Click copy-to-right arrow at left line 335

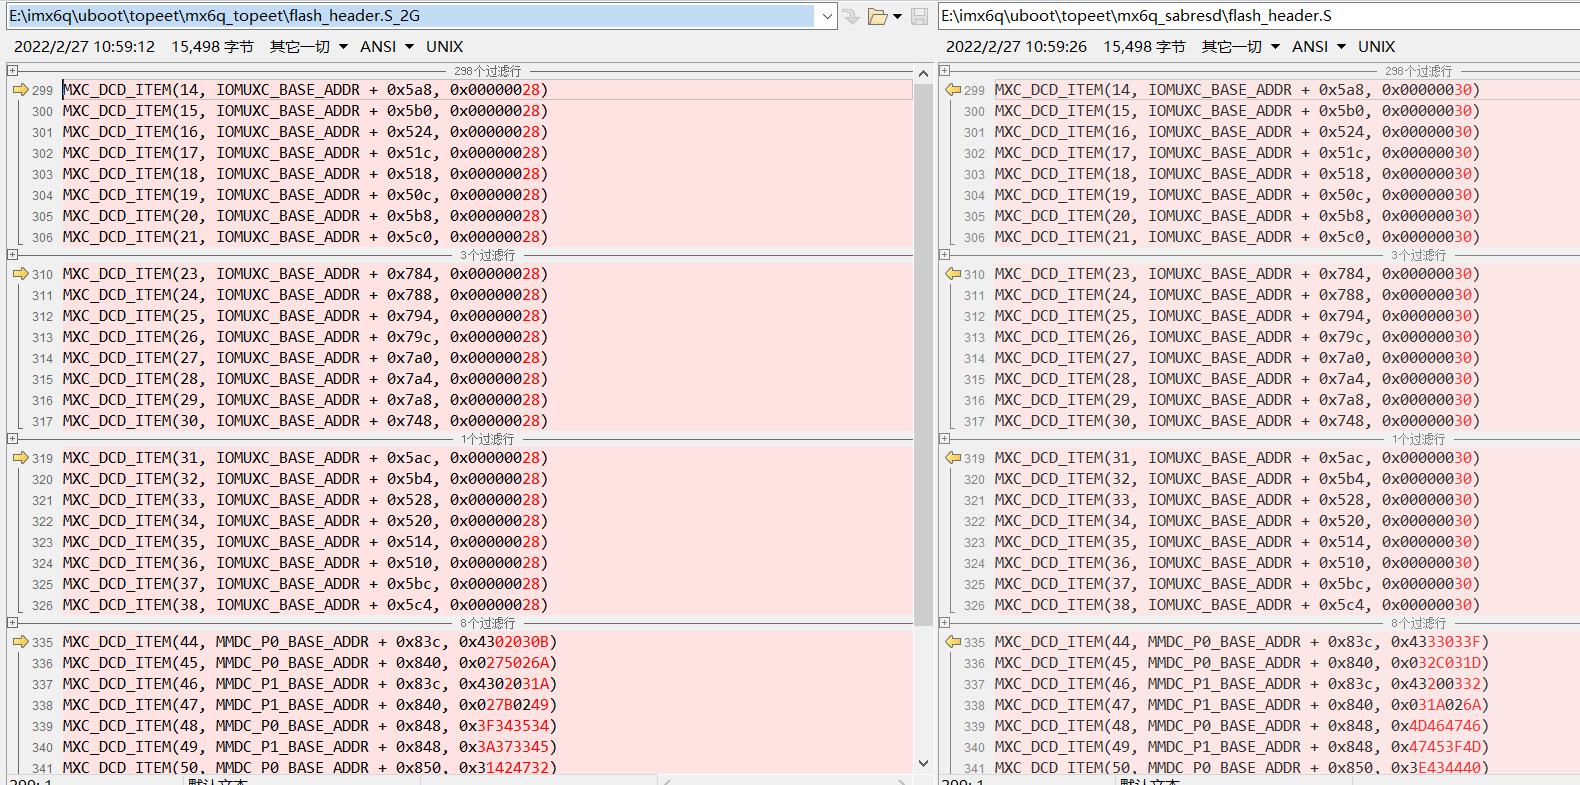[20, 642]
